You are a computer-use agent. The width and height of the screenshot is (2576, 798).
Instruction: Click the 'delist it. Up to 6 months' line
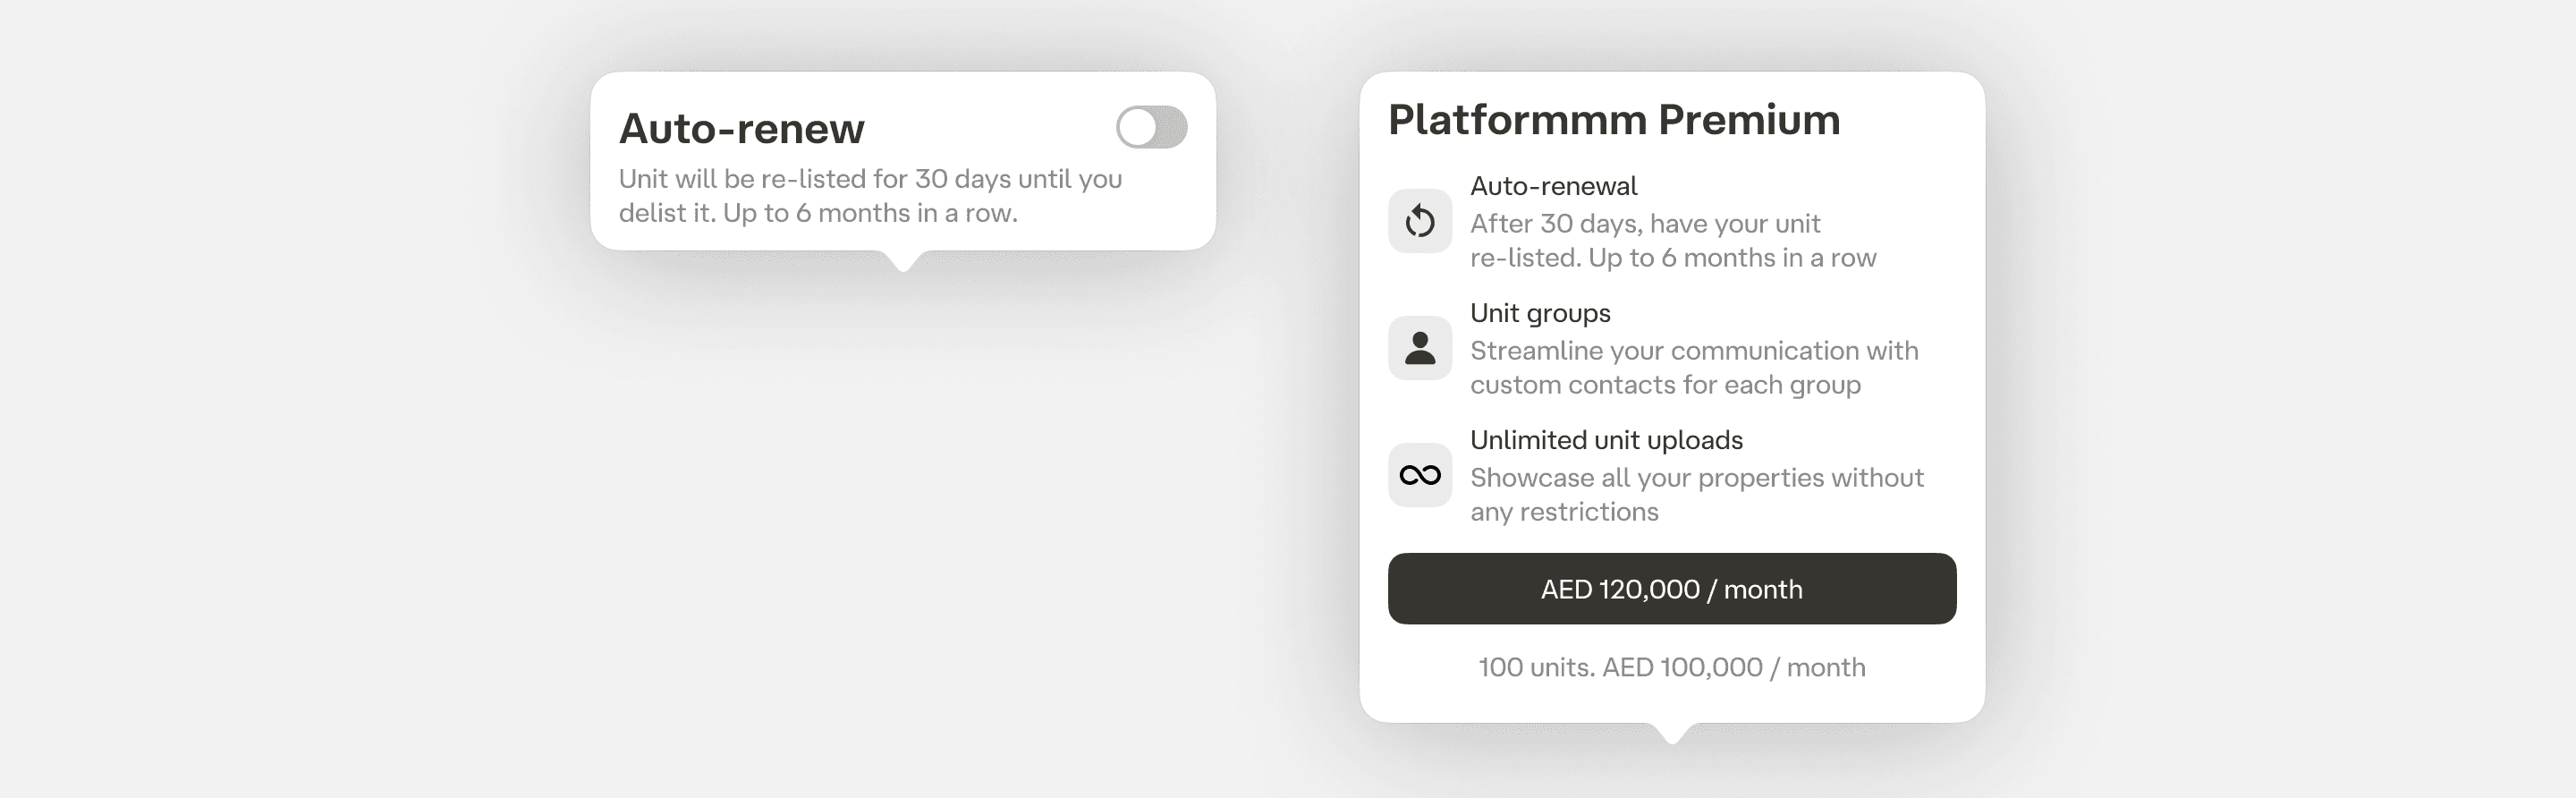(x=817, y=213)
